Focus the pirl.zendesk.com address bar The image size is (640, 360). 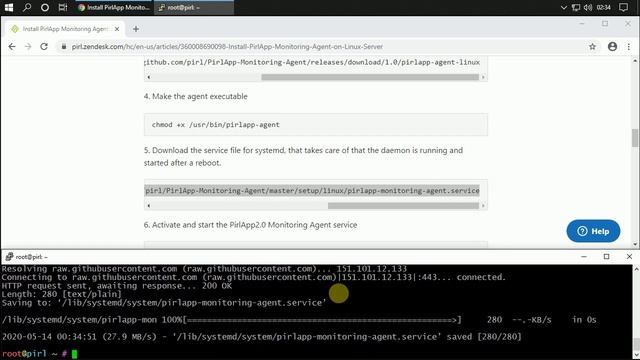(x=227, y=47)
